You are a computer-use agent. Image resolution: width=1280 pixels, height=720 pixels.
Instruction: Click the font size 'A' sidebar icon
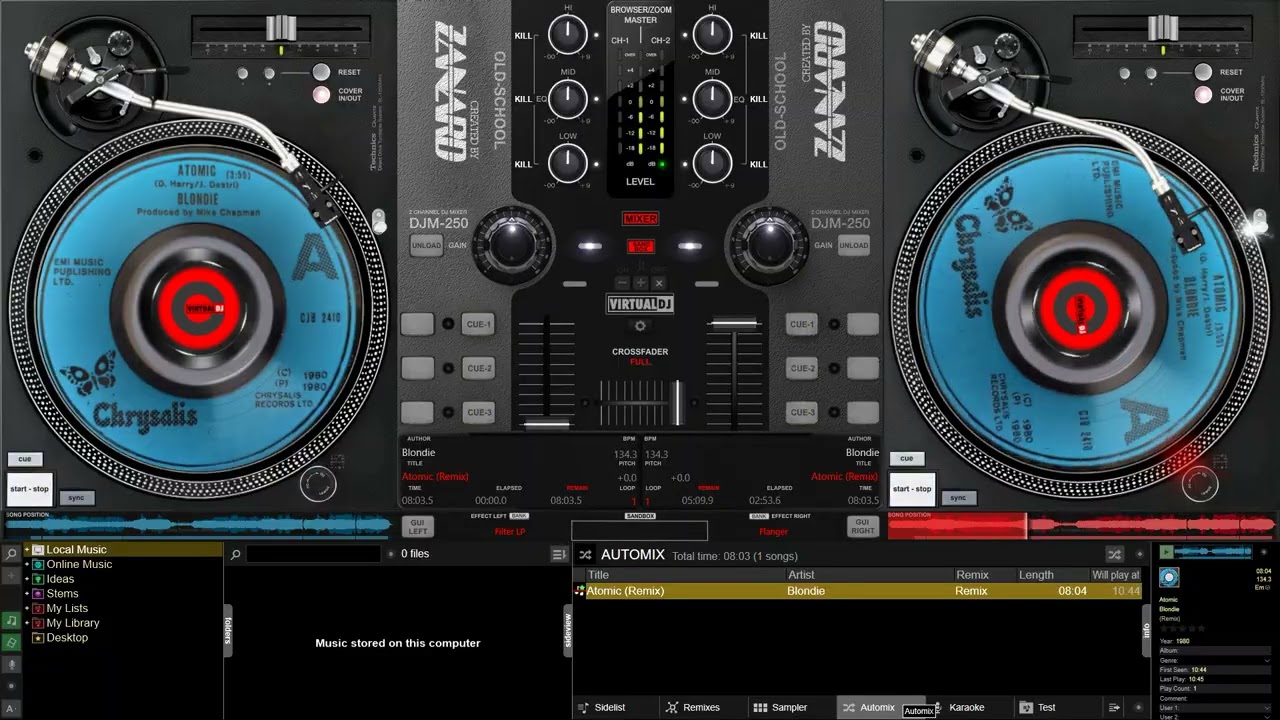click(x=12, y=708)
